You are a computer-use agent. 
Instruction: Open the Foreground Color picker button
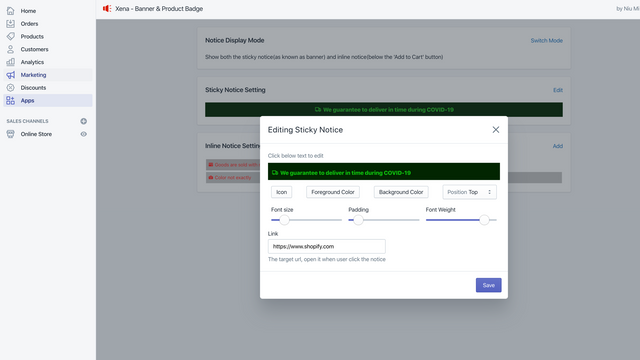click(333, 192)
